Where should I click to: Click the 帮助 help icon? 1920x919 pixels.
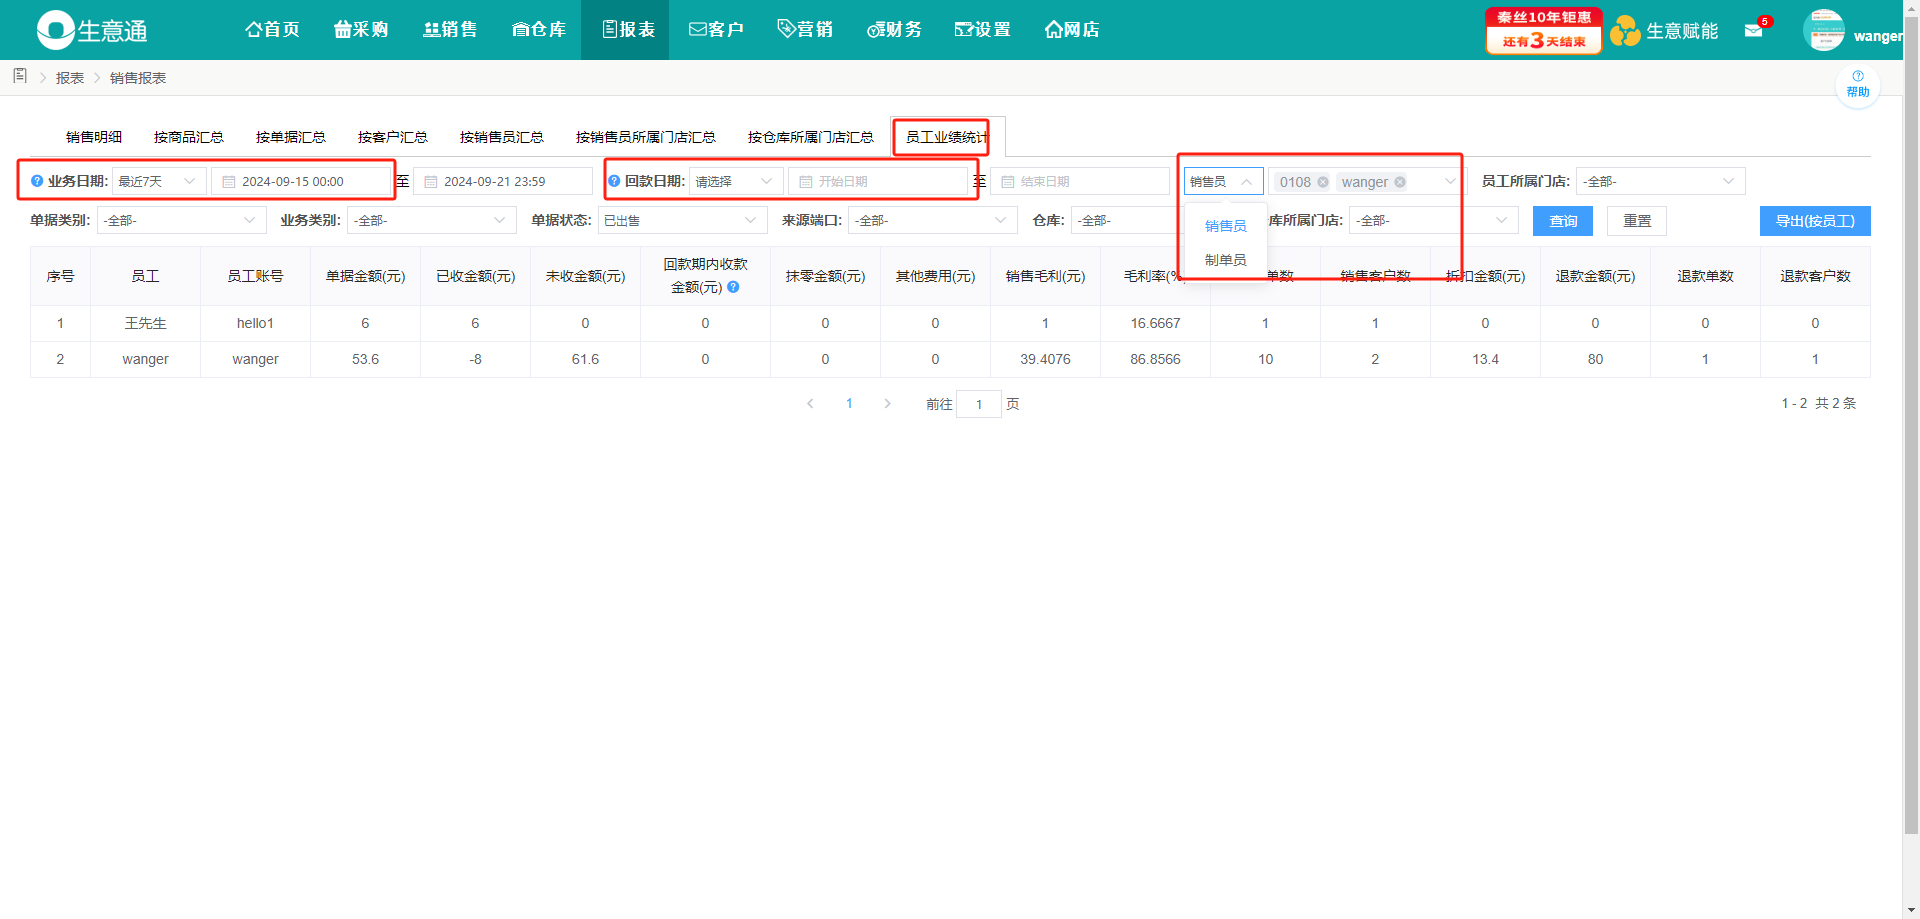(1858, 85)
